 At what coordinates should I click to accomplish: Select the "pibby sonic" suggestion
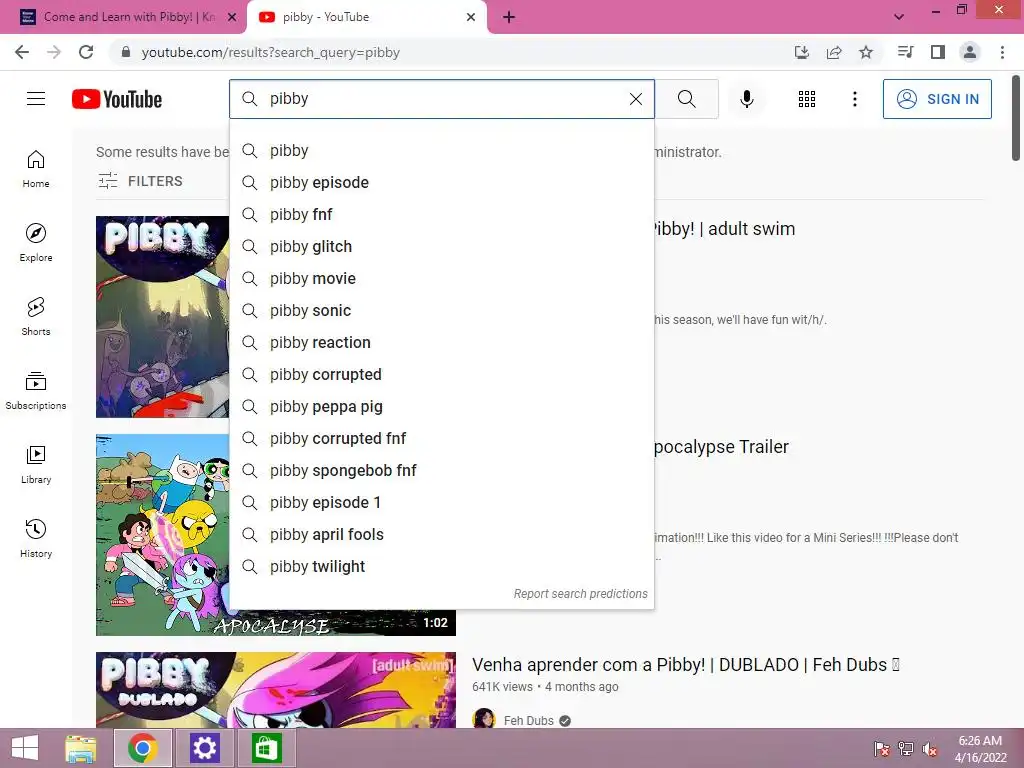tap(441, 311)
